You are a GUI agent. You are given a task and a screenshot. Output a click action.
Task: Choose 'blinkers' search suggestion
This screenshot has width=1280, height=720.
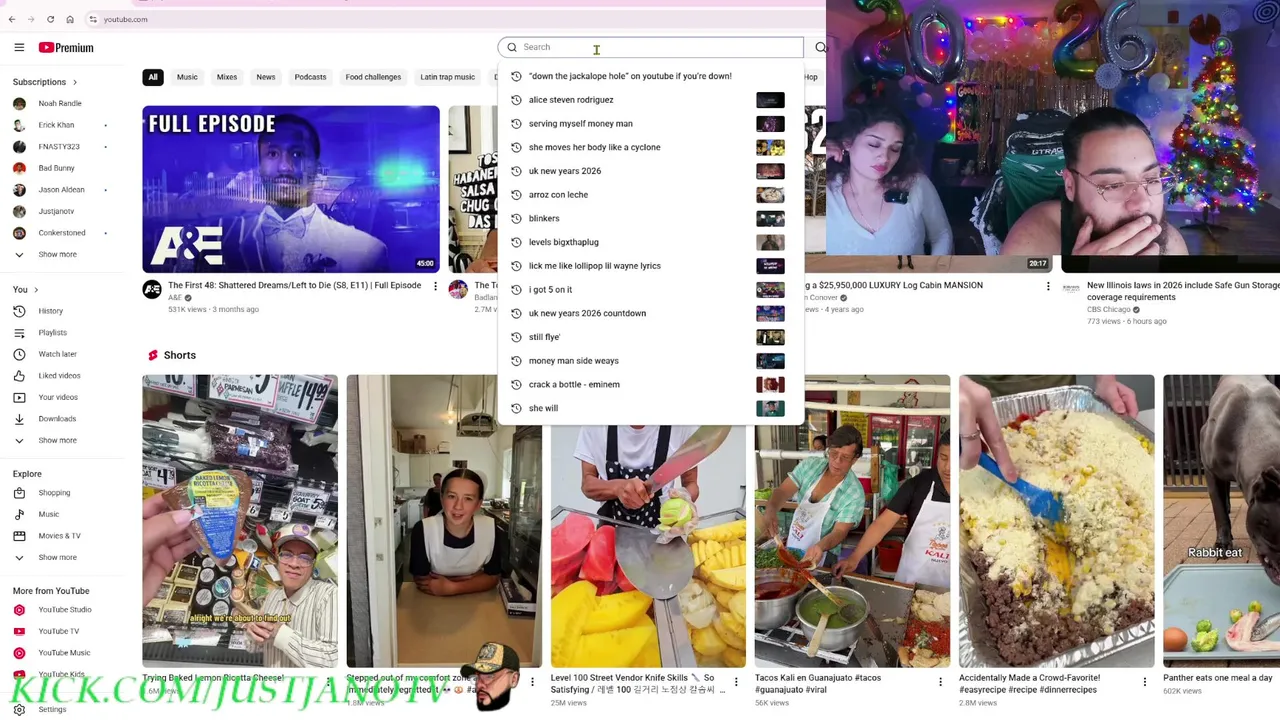click(650, 218)
